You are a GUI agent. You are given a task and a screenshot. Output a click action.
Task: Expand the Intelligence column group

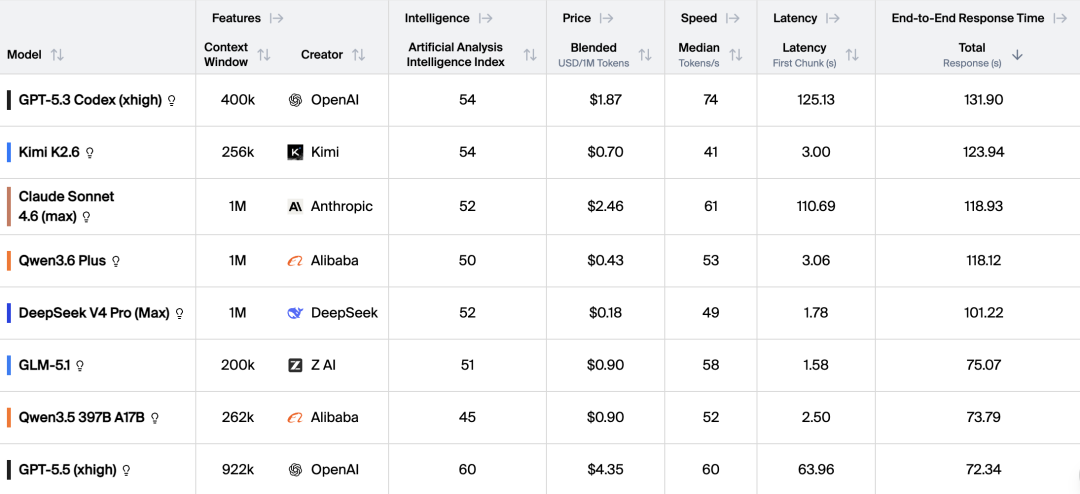click(x=485, y=19)
